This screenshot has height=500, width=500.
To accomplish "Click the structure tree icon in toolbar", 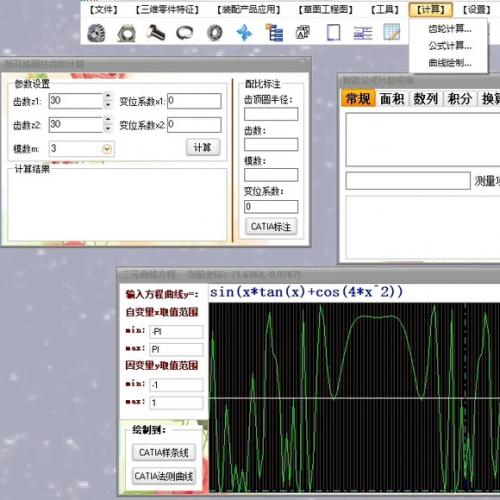I will click(x=274, y=33).
